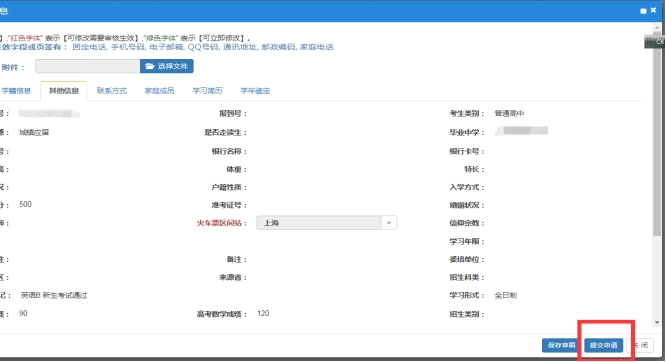Click the 关闭 button at dialog bottom
The height and width of the screenshot is (362, 666).
tap(640, 345)
